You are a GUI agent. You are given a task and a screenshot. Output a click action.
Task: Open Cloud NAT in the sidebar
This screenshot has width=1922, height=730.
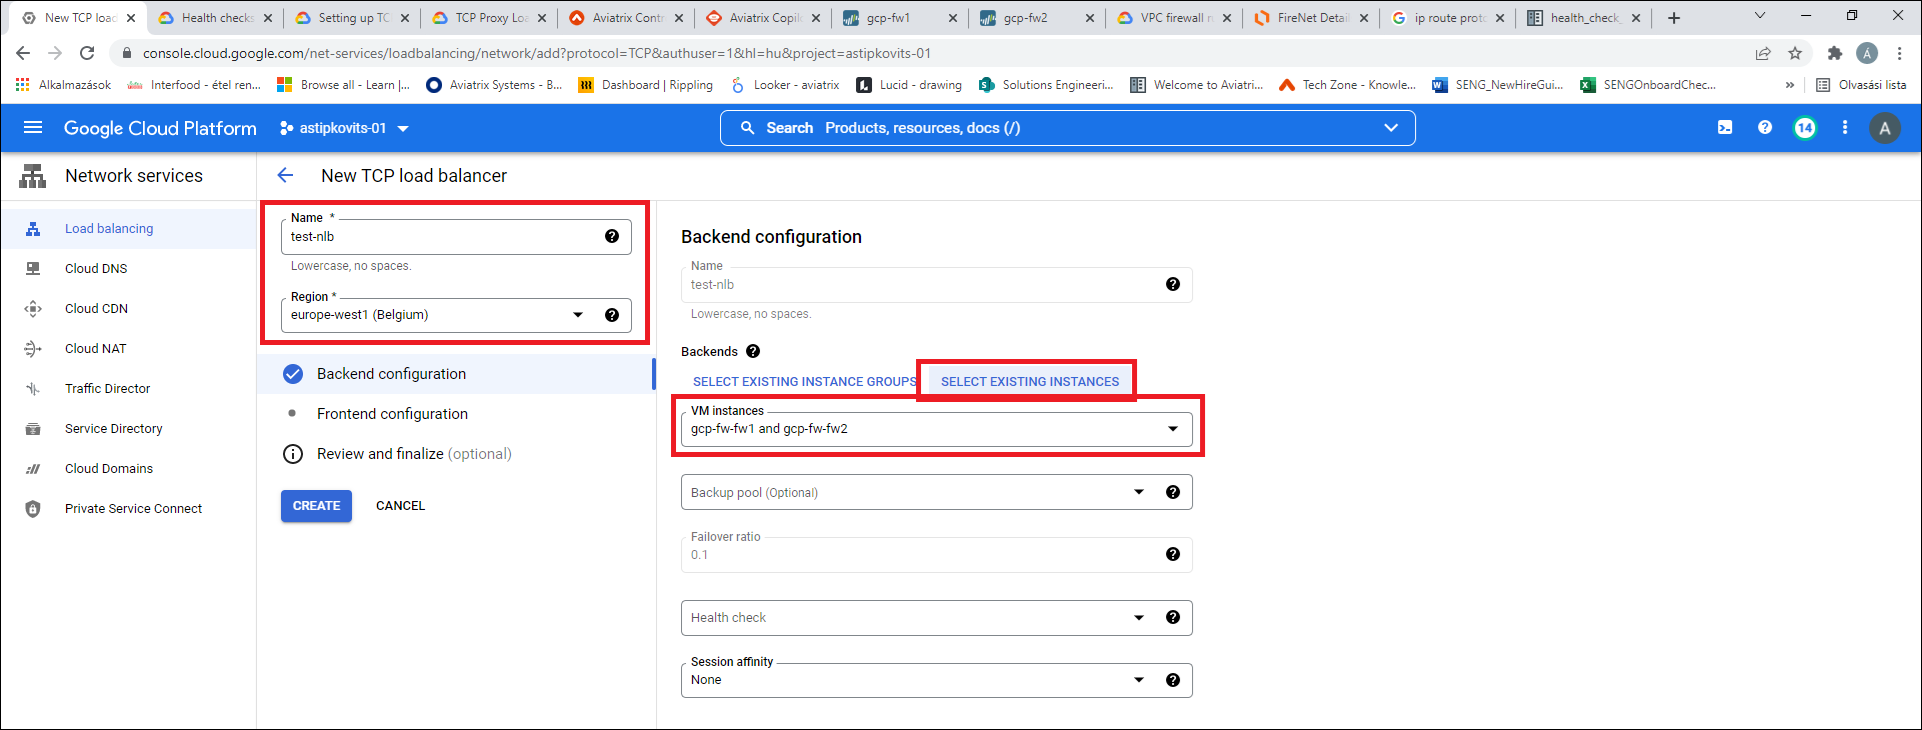coord(96,348)
